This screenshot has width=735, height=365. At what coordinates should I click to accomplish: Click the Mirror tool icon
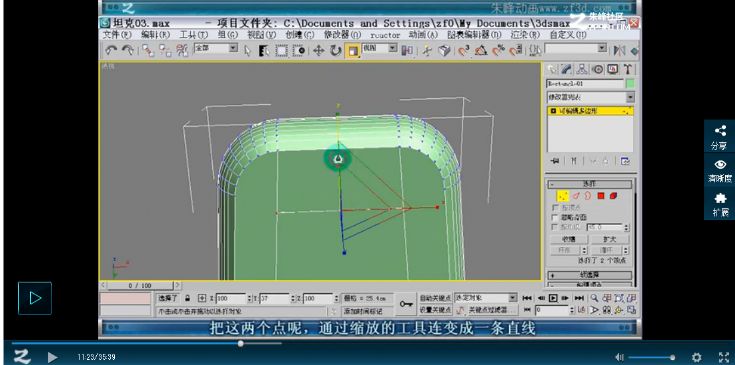(x=620, y=50)
